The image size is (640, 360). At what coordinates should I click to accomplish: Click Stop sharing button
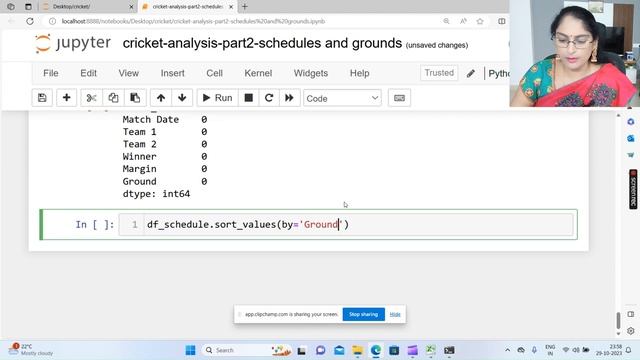[363, 314]
